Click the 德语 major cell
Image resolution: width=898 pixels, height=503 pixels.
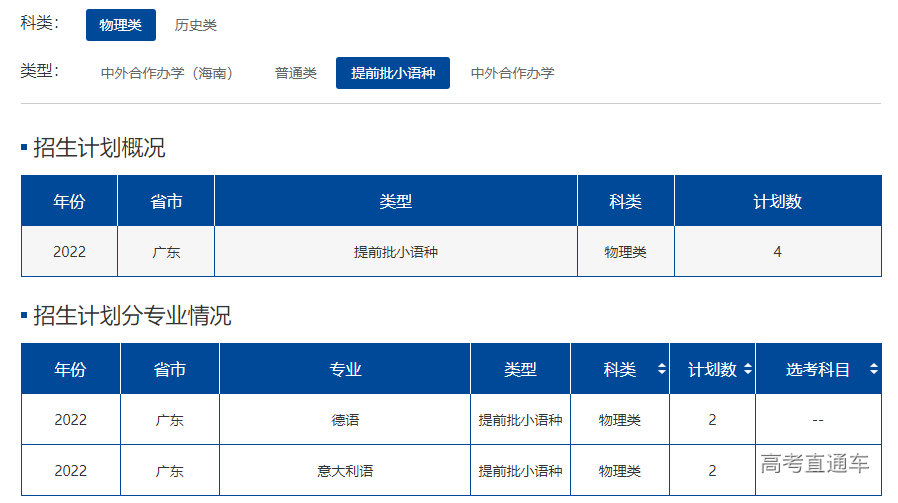point(345,420)
